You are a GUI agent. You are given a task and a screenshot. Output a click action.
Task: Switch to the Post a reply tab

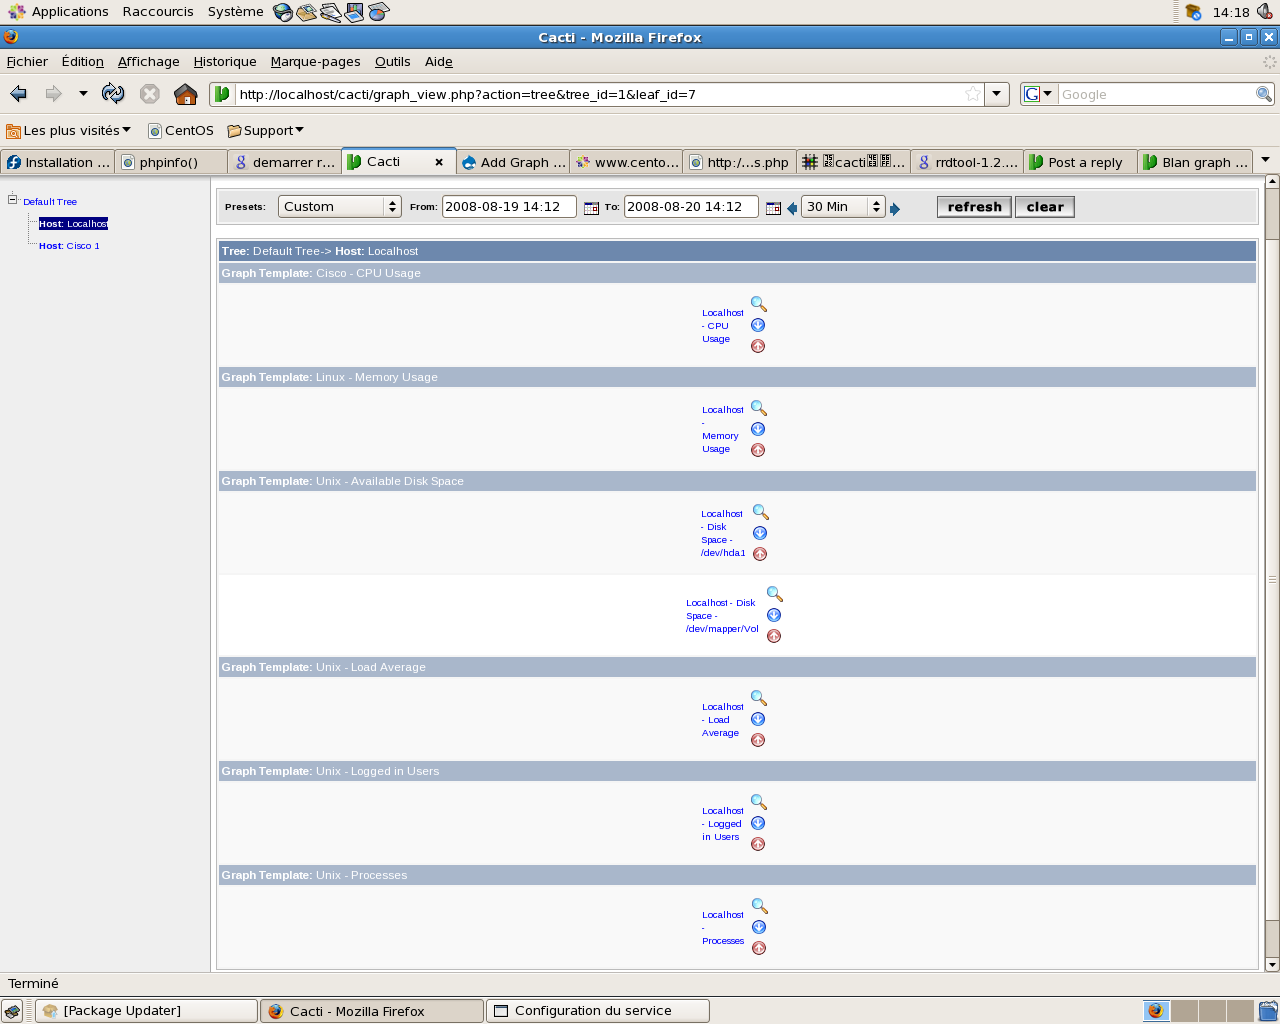[x=1081, y=162]
